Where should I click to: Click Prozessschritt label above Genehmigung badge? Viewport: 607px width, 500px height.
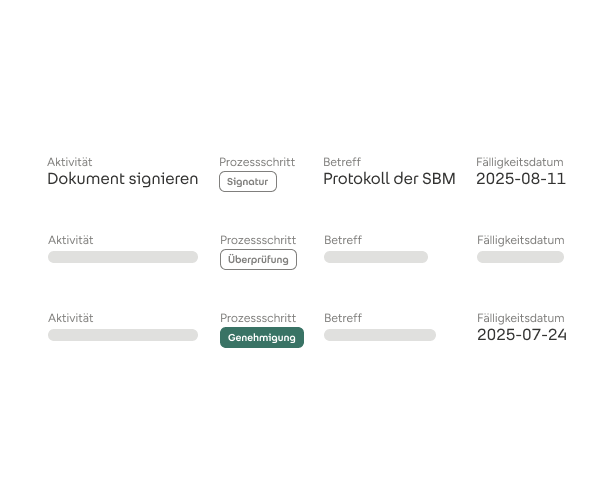pyautogui.click(x=258, y=318)
